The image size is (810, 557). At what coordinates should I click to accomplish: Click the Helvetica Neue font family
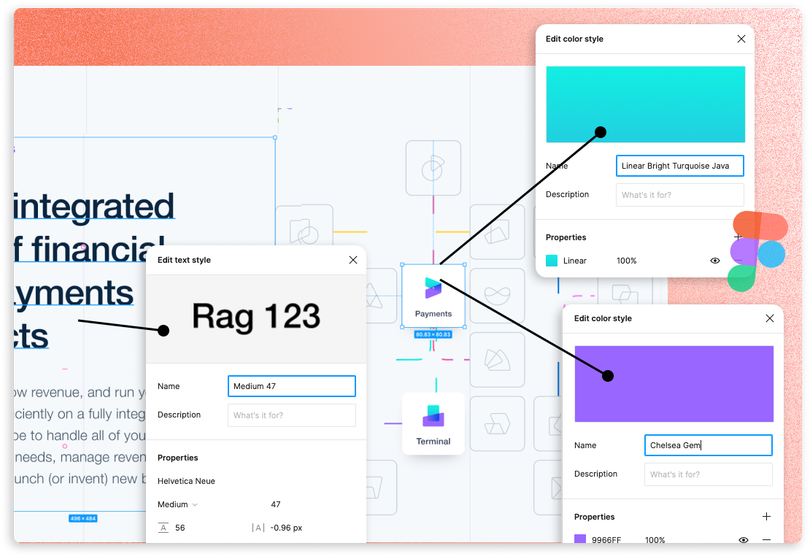pyautogui.click(x=186, y=481)
